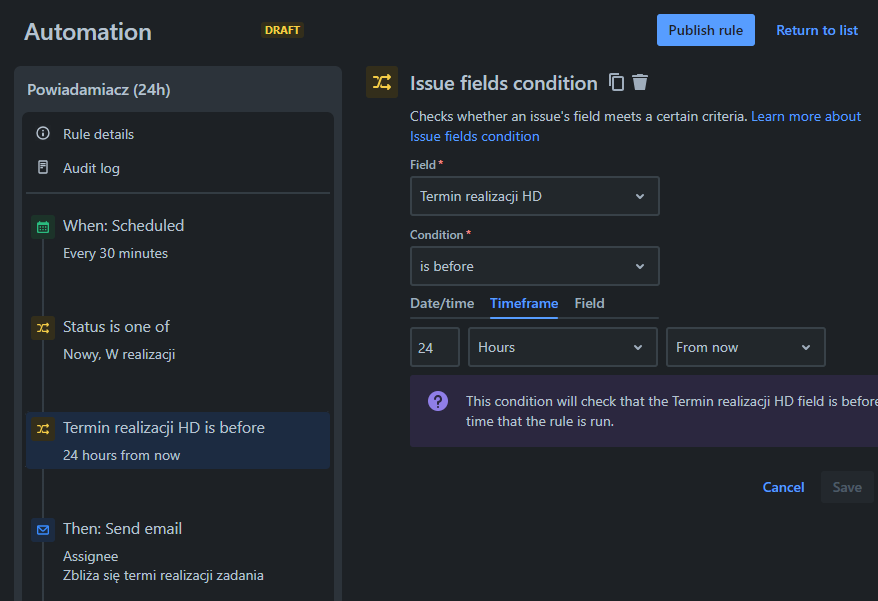The height and width of the screenshot is (601, 878).
Task: Click the copy component icon
Action: click(617, 83)
